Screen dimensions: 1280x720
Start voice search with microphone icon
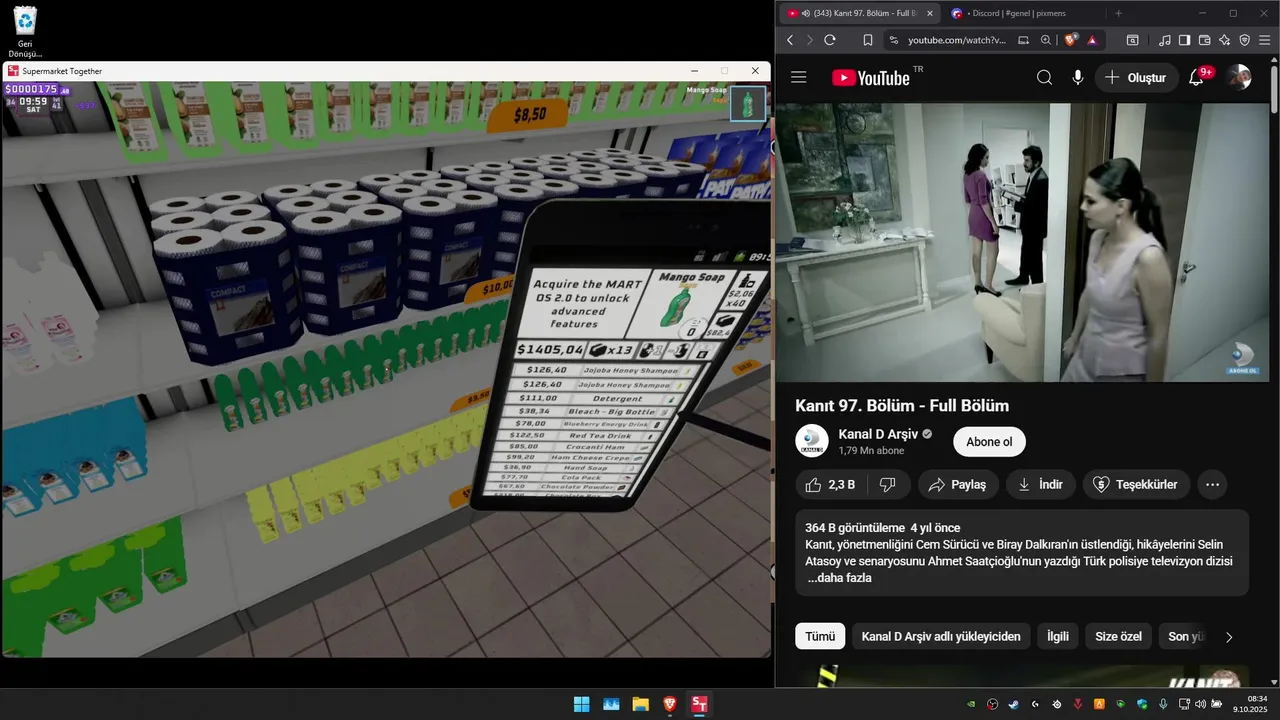1077,78
